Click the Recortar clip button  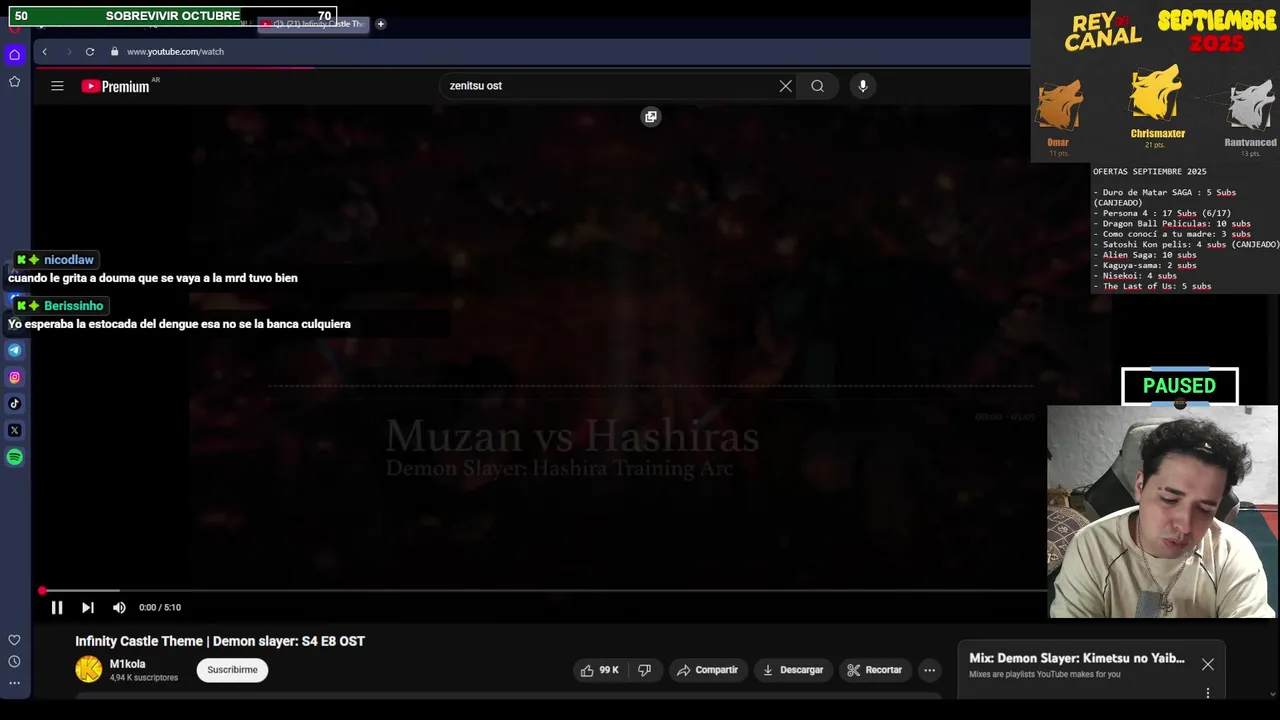tap(874, 670)
